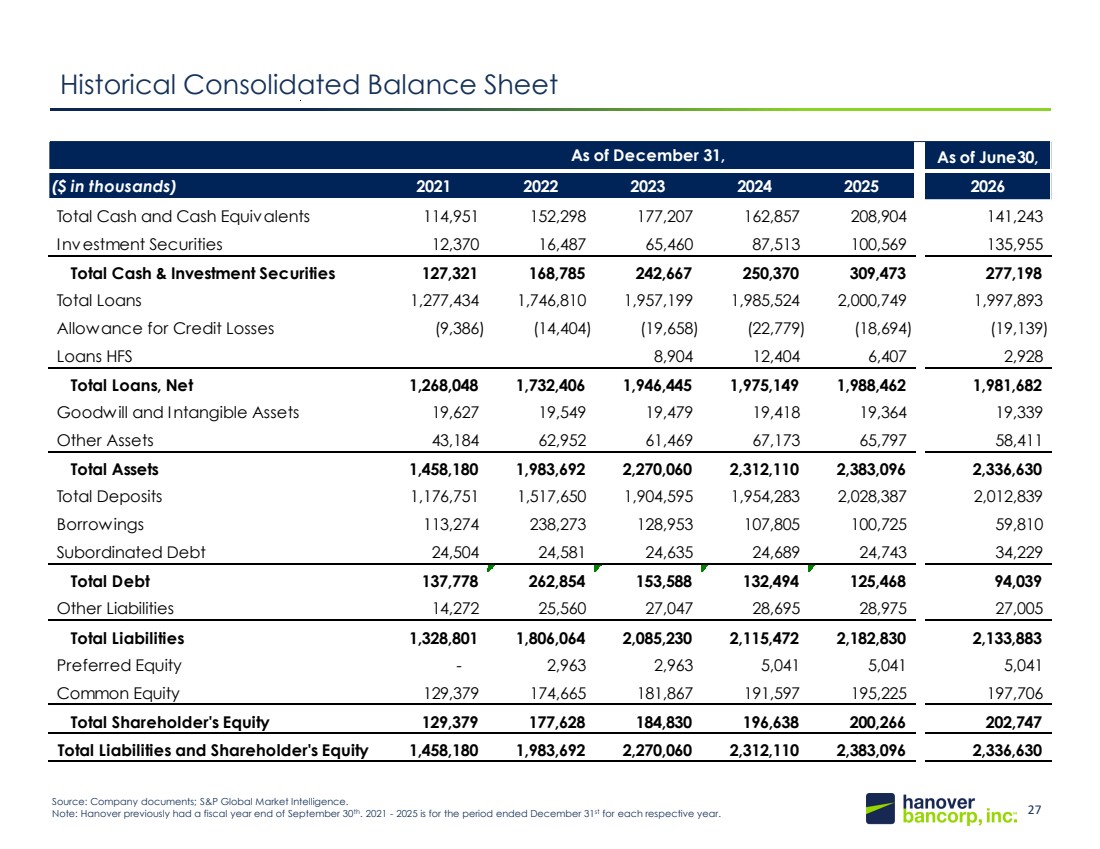
Task: Select the 'As of June30,' header
Action: point(987,158)
